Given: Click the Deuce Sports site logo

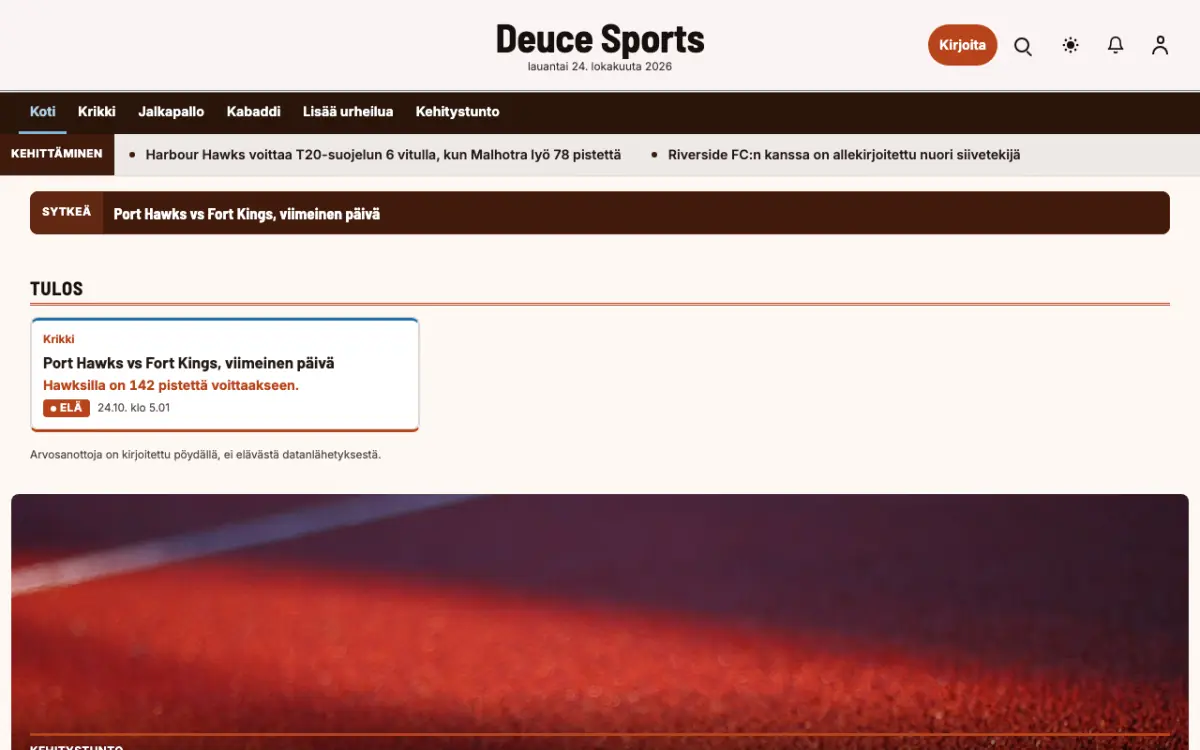Looking at the screenshot, I should pos(600,40).
